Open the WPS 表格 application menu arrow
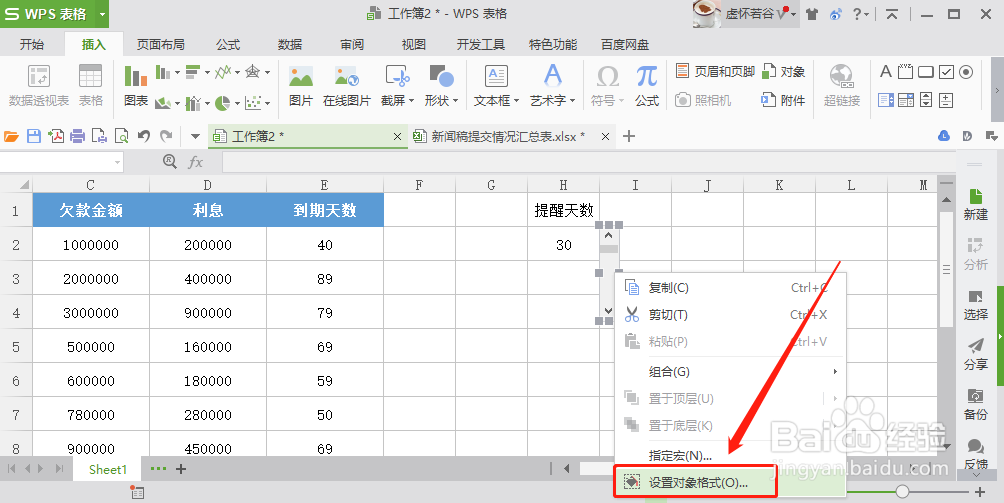The width and height of the screenshot is (1004, 503). [103, 13]
